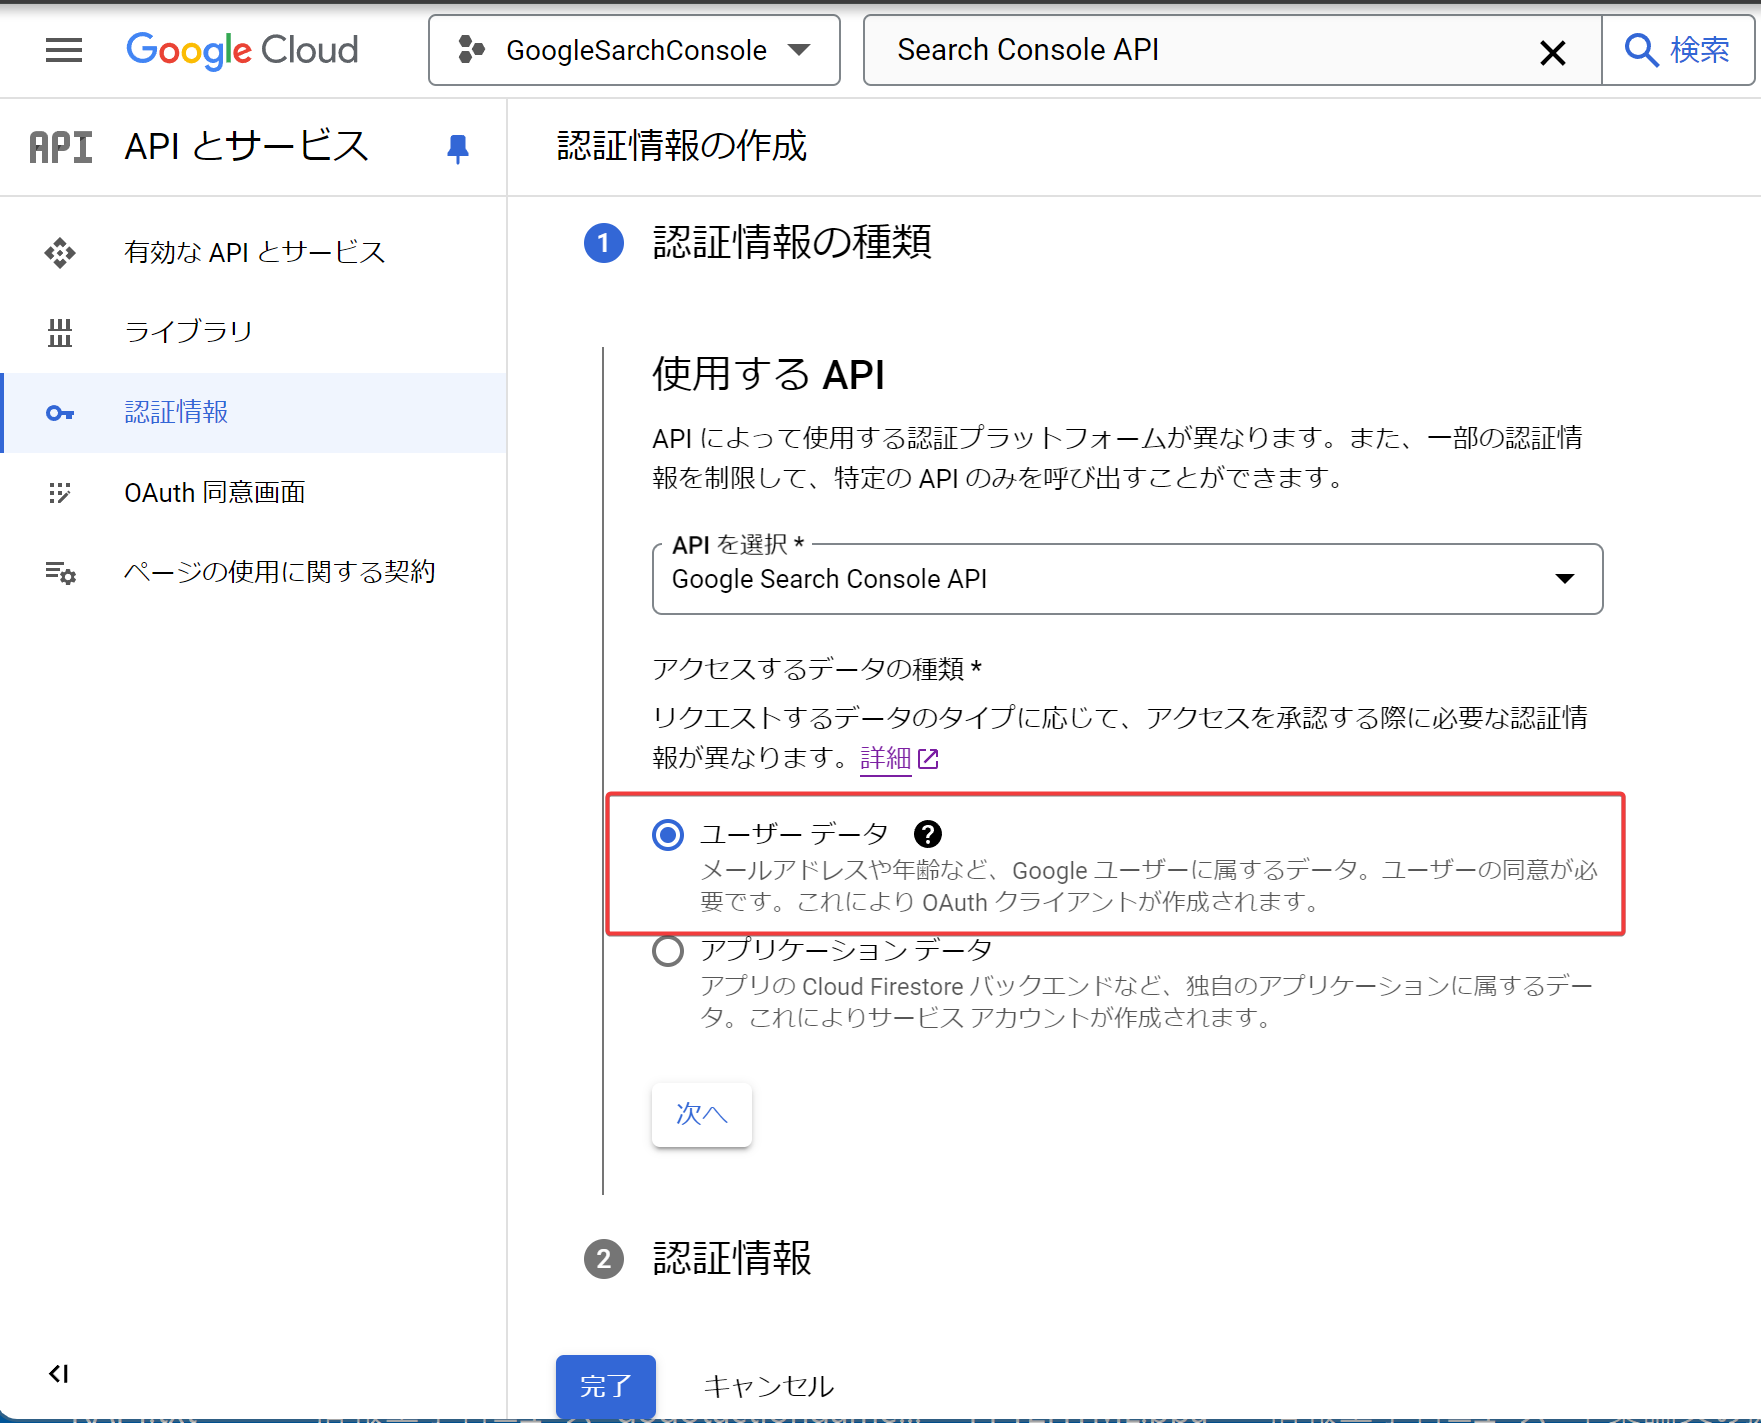Click the 検索 search button

click(1678, 50)
